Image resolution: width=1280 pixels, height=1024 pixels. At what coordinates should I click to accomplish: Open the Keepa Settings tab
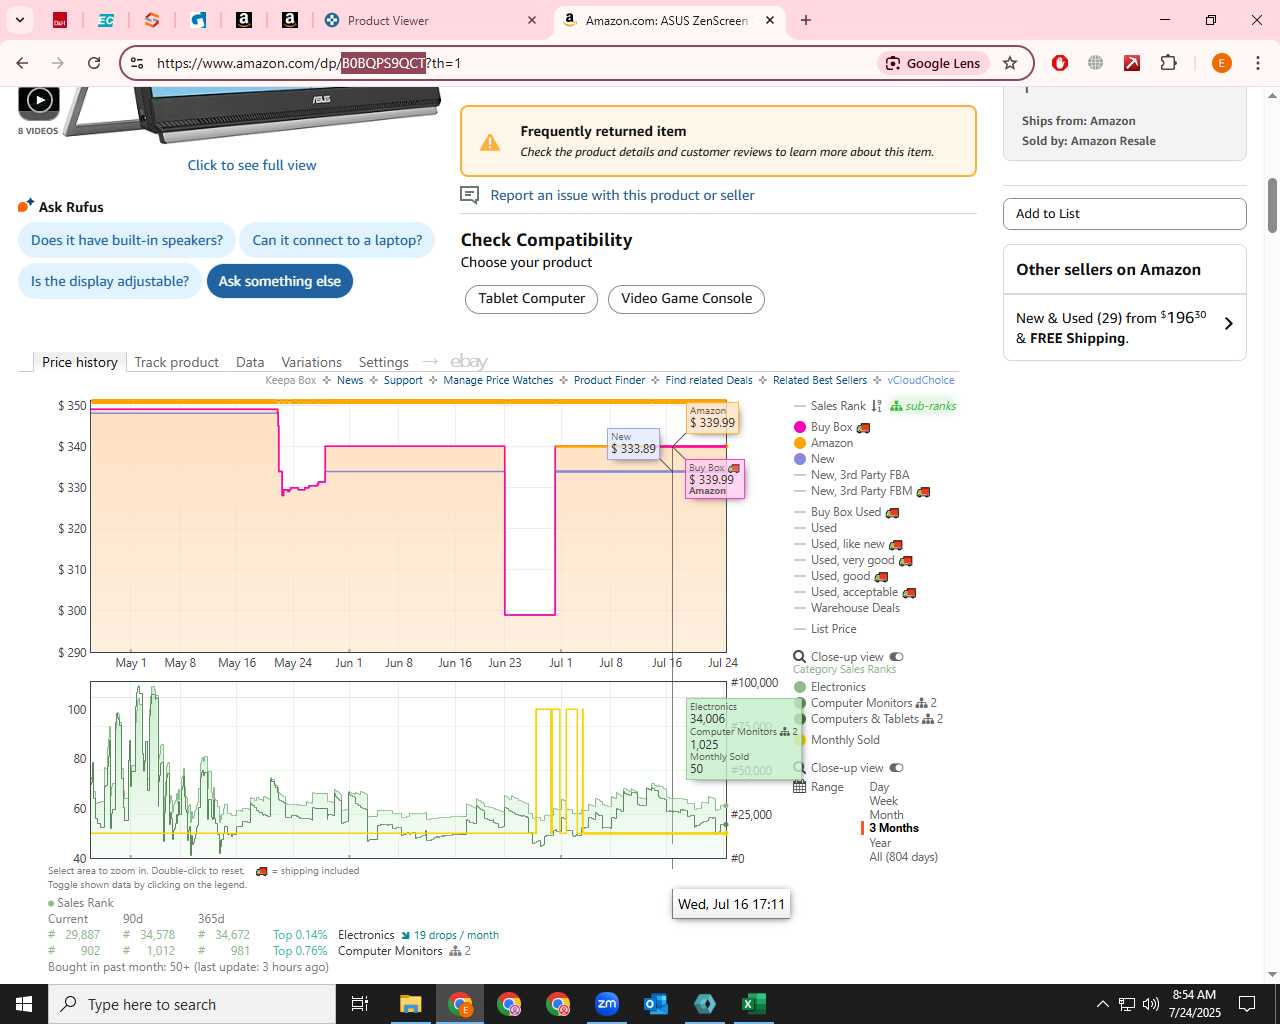tap(384, 362)
